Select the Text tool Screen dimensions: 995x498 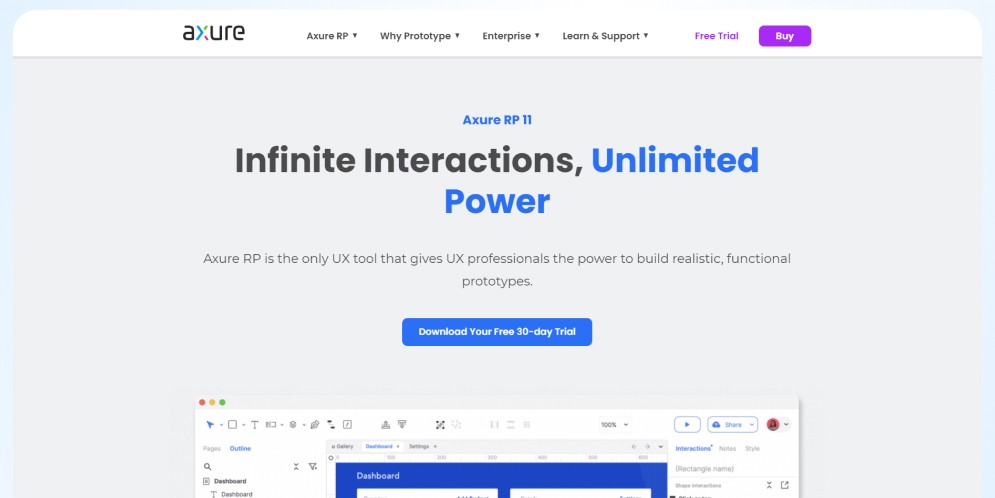tap(254, 425)
